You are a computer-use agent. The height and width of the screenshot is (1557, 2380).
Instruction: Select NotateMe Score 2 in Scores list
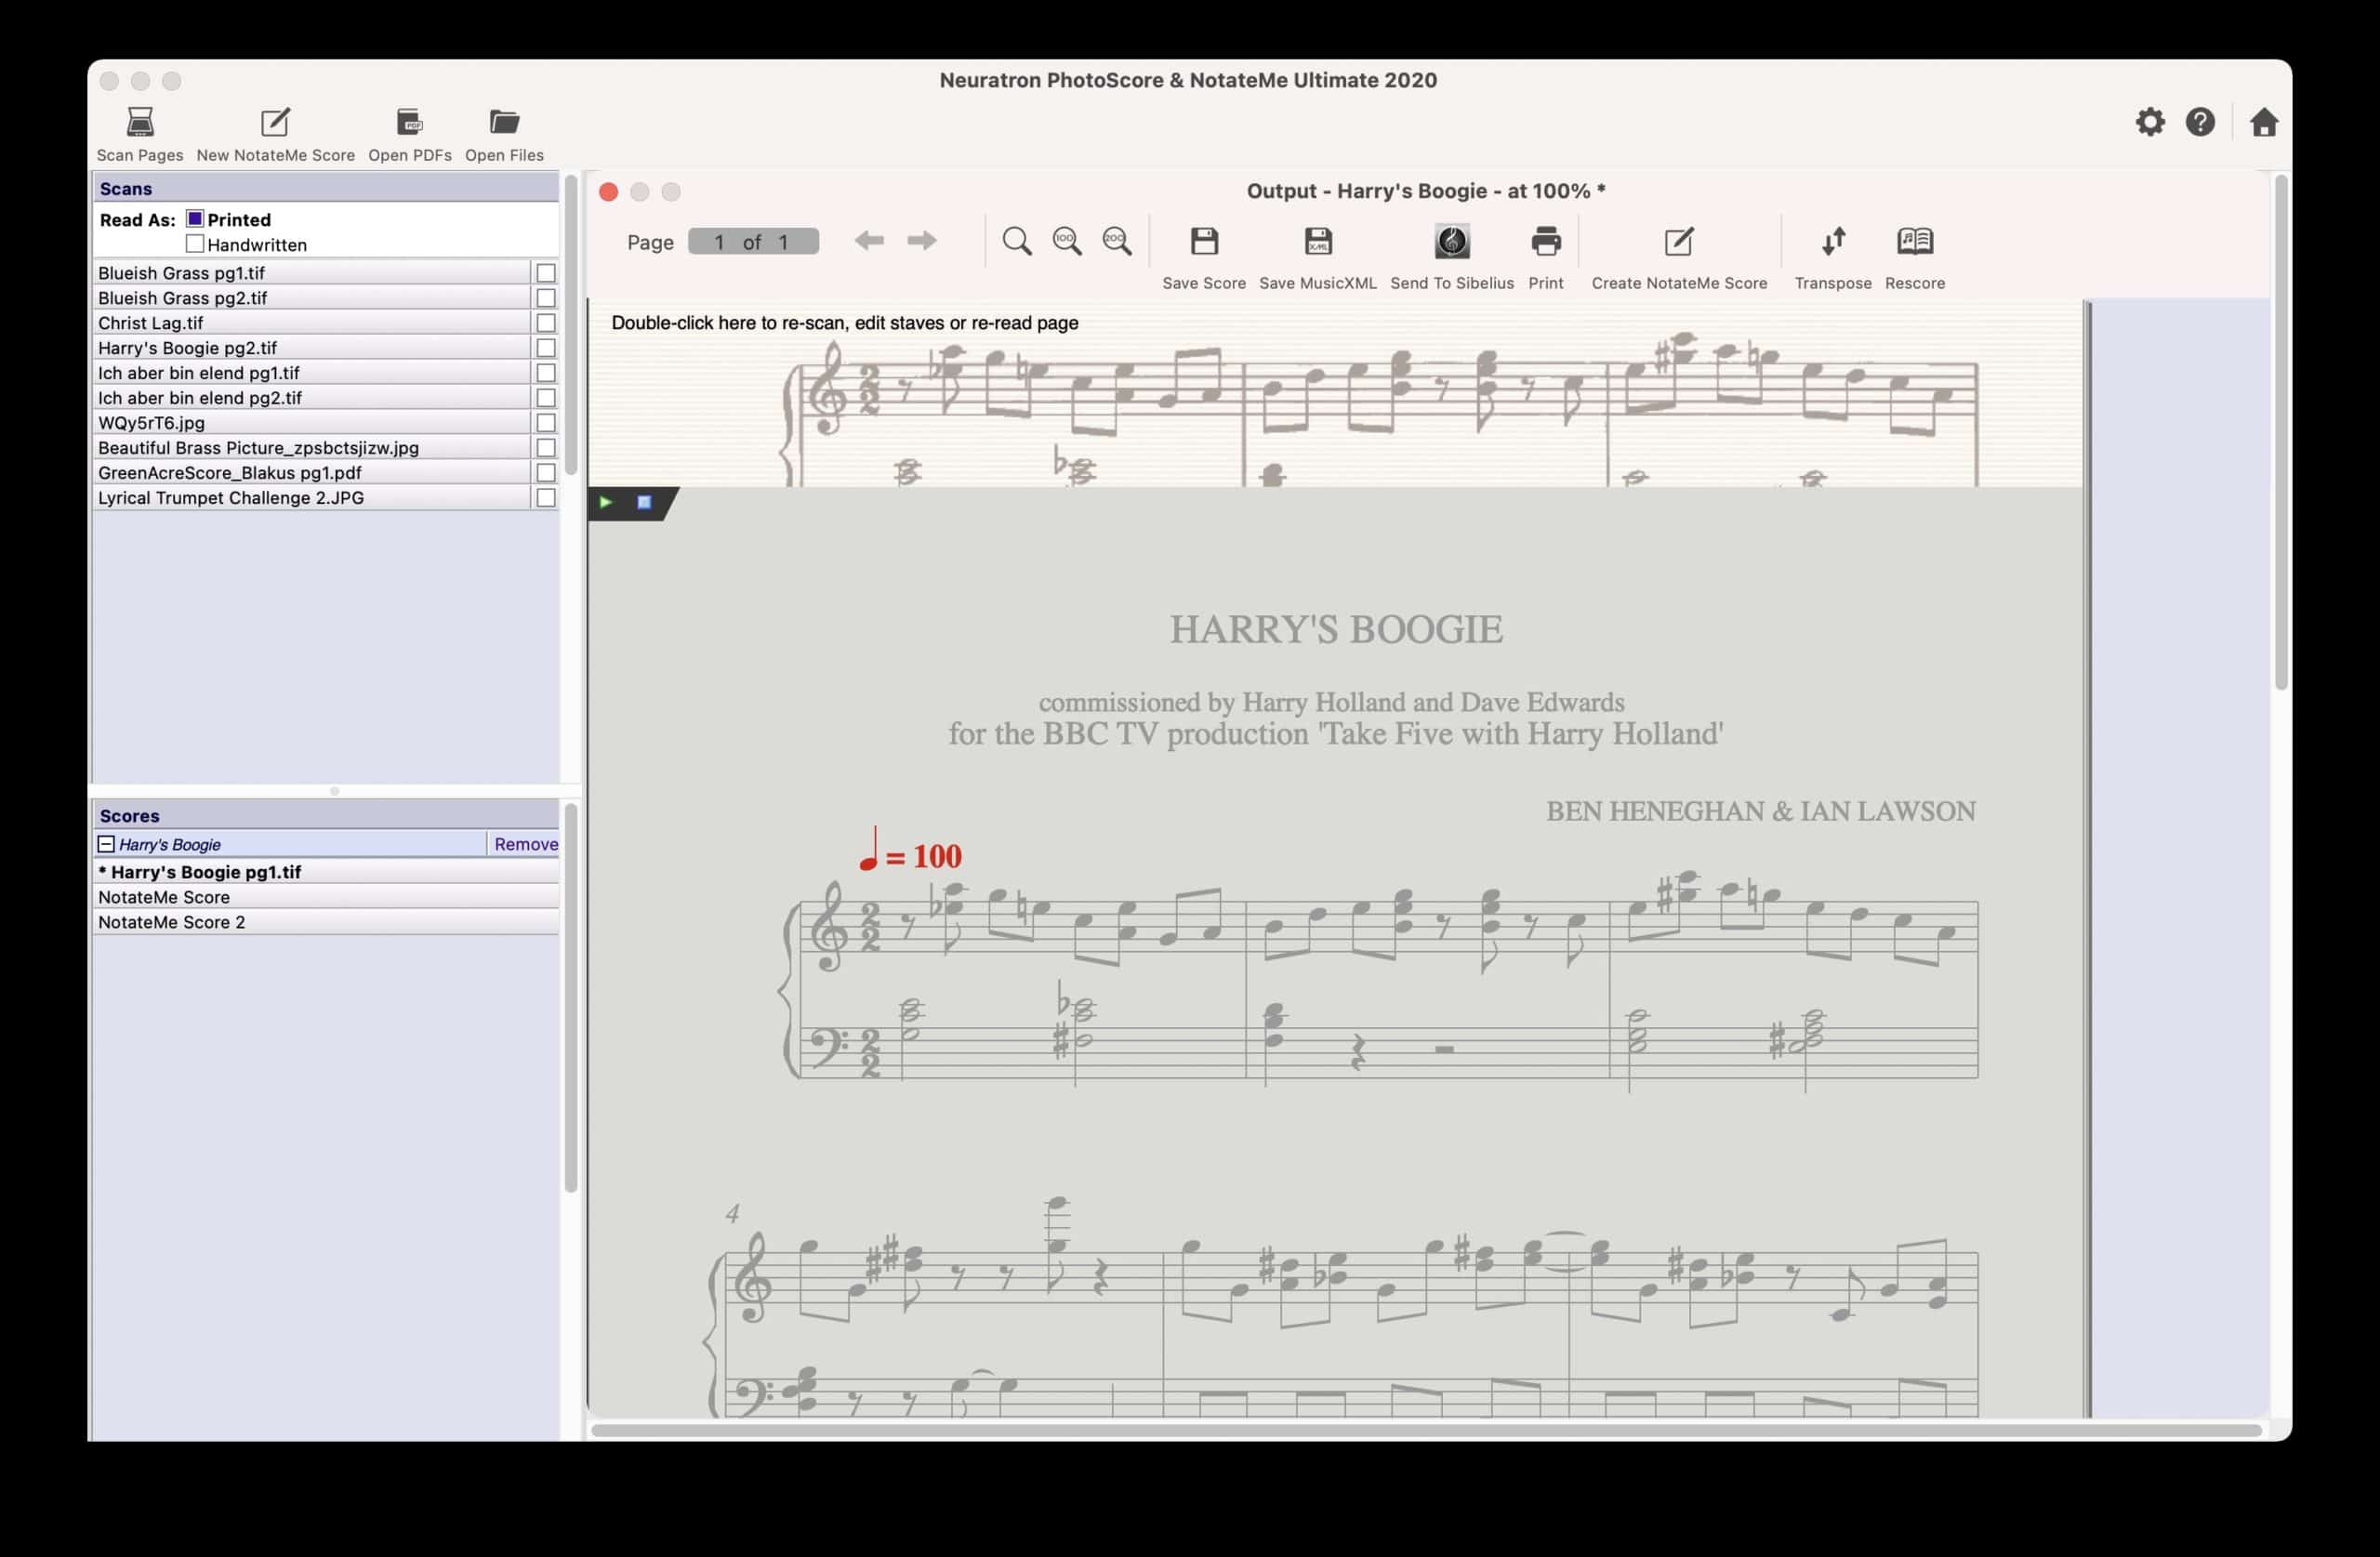(326, 922)
